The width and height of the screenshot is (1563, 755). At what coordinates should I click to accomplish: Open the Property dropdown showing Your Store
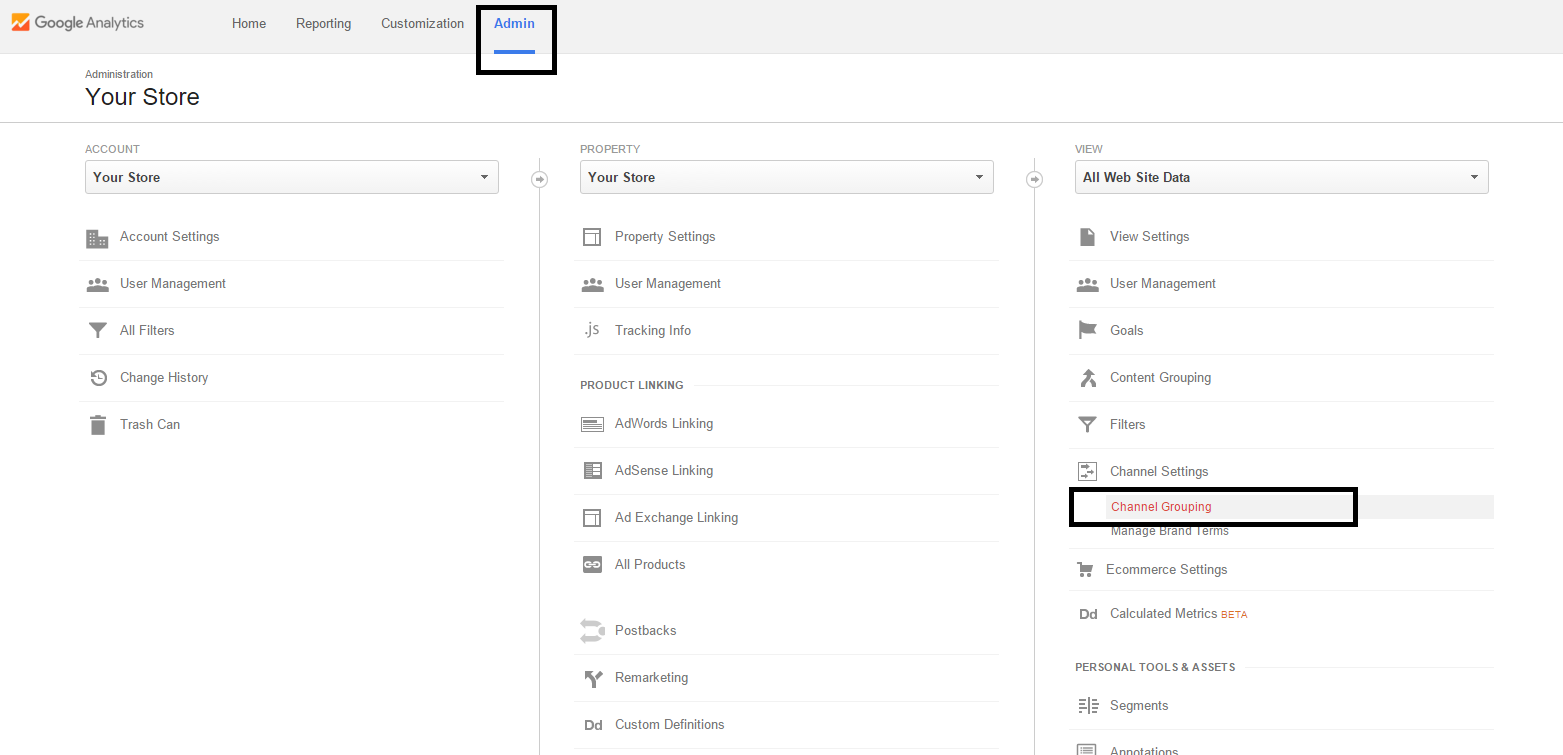(787, 177)
